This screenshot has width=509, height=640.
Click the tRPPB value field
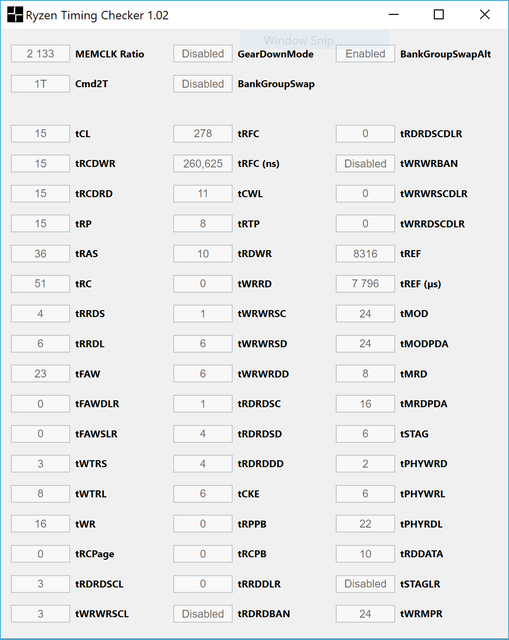(203, 524)
